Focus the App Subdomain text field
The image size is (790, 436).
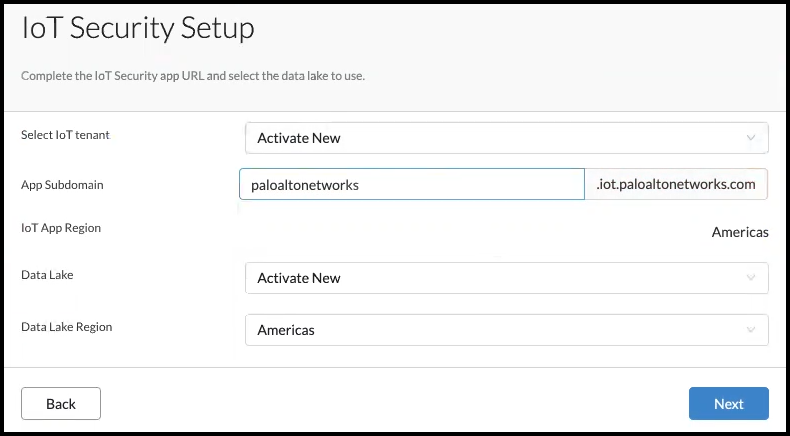coord(411,185)
